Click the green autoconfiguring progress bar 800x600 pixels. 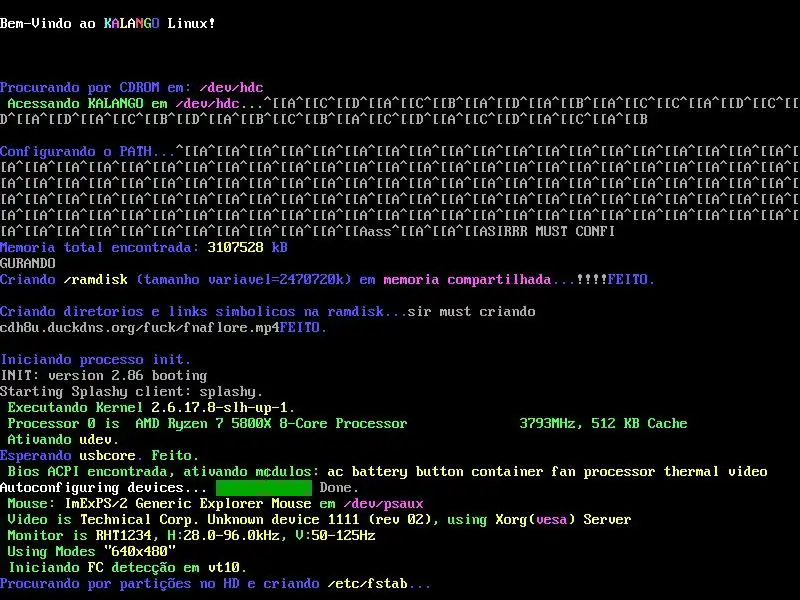[264, 488]
